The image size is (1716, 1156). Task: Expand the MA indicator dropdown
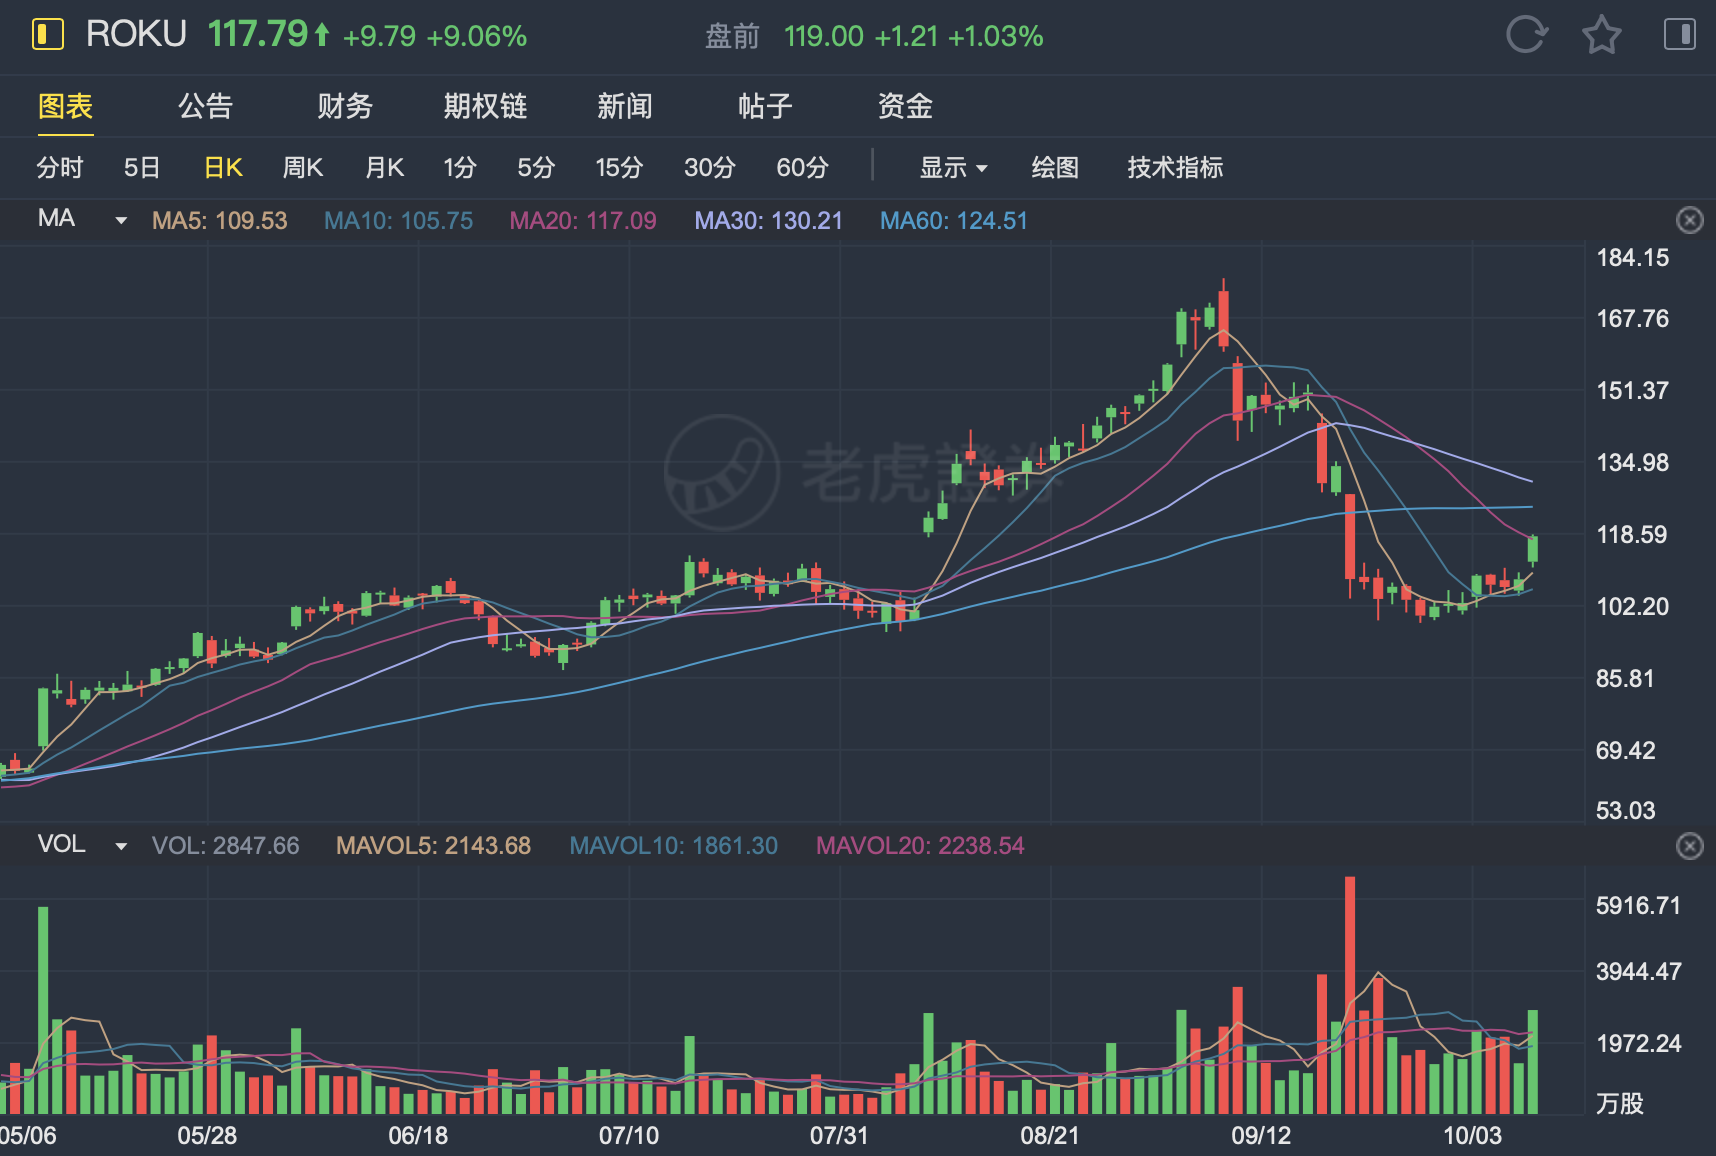pyautogui.click(x=121, y=220)
